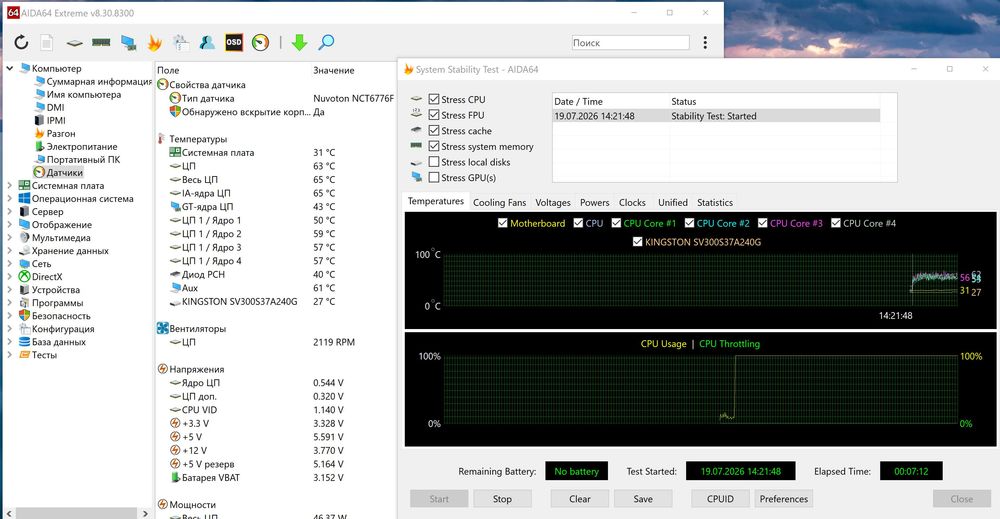This screenshot has width=1000, height=519.
Task: Enable Stress GPU(s) checkbox
Action: (x=434, y=177)
